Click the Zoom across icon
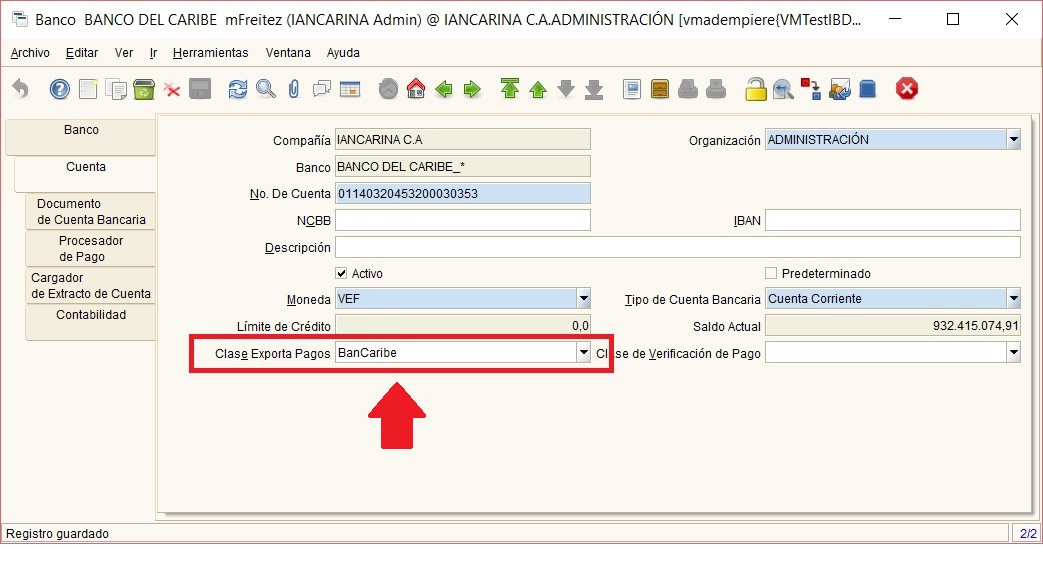 tap(783, 88)
